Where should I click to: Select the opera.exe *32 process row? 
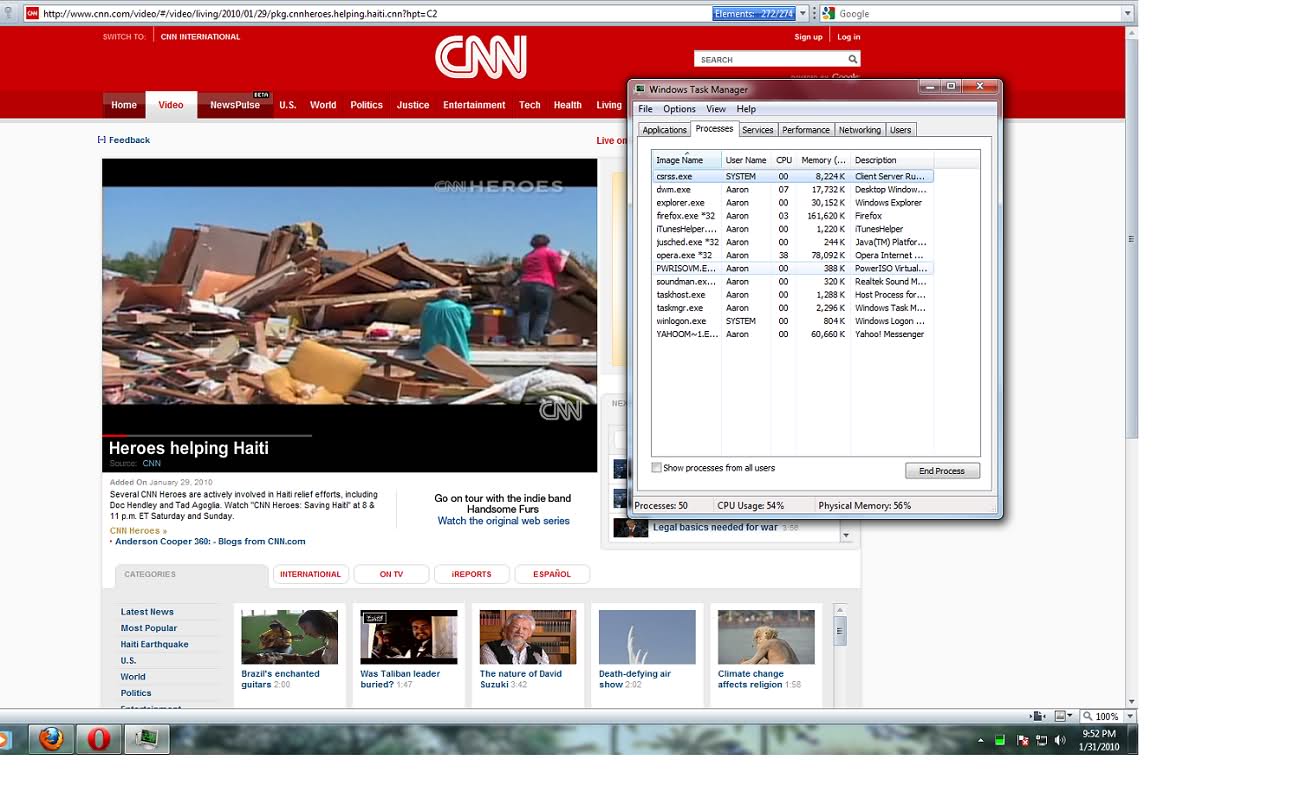click(793, 255)
